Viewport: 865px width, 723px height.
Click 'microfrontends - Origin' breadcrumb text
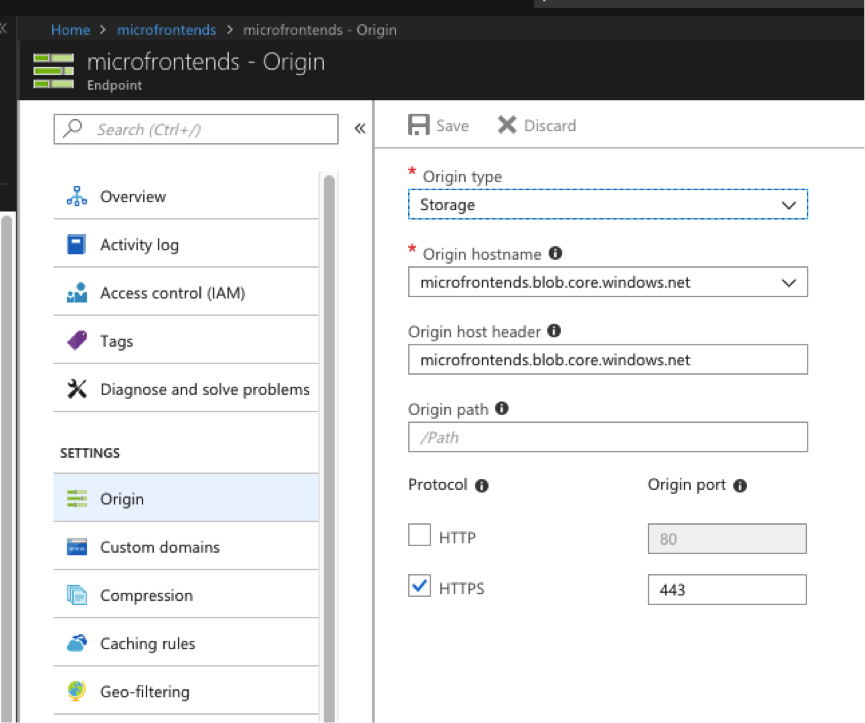320,30
